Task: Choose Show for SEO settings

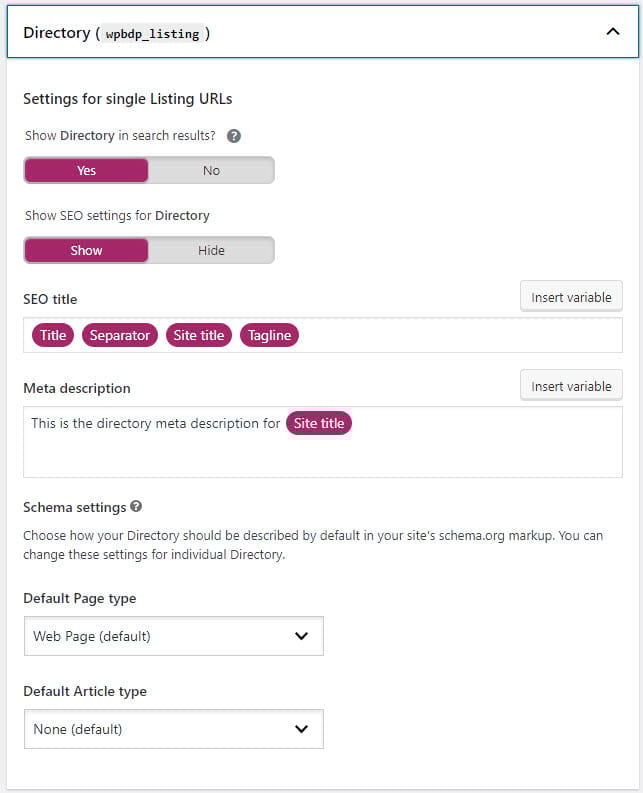Action: [86, 250]
